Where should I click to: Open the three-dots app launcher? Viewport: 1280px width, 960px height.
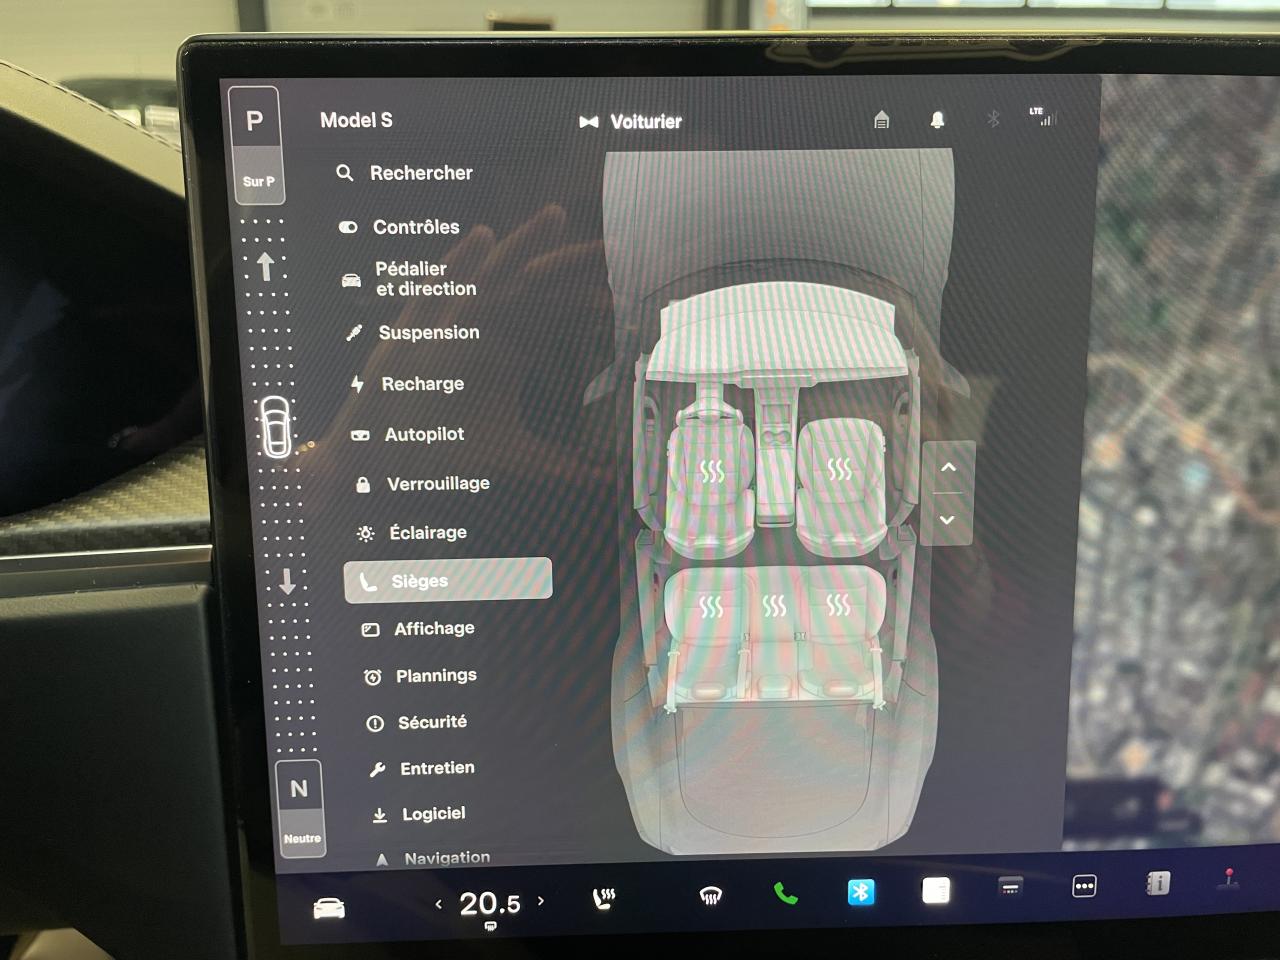tap(1084, 886)
